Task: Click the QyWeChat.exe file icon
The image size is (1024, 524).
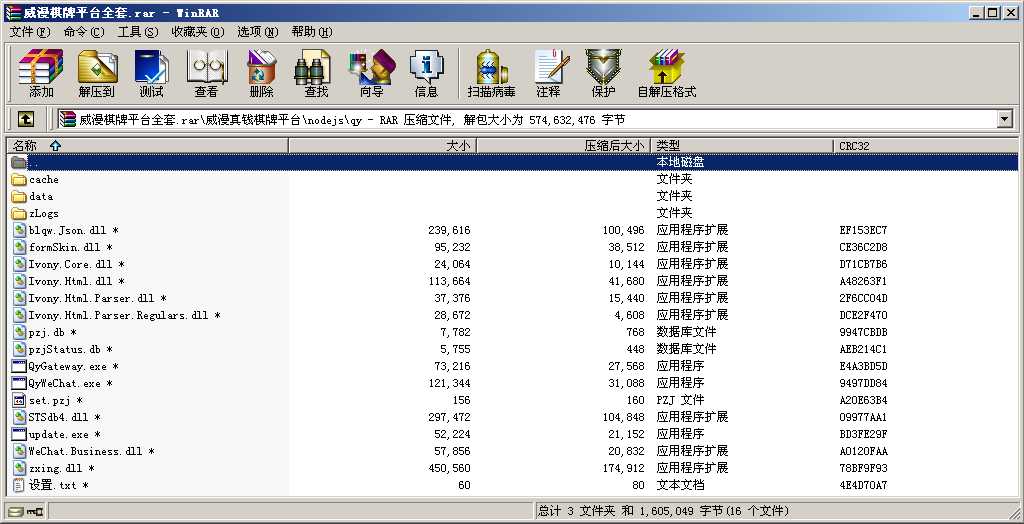Action: pyautogui.click(x=19, y=383)
